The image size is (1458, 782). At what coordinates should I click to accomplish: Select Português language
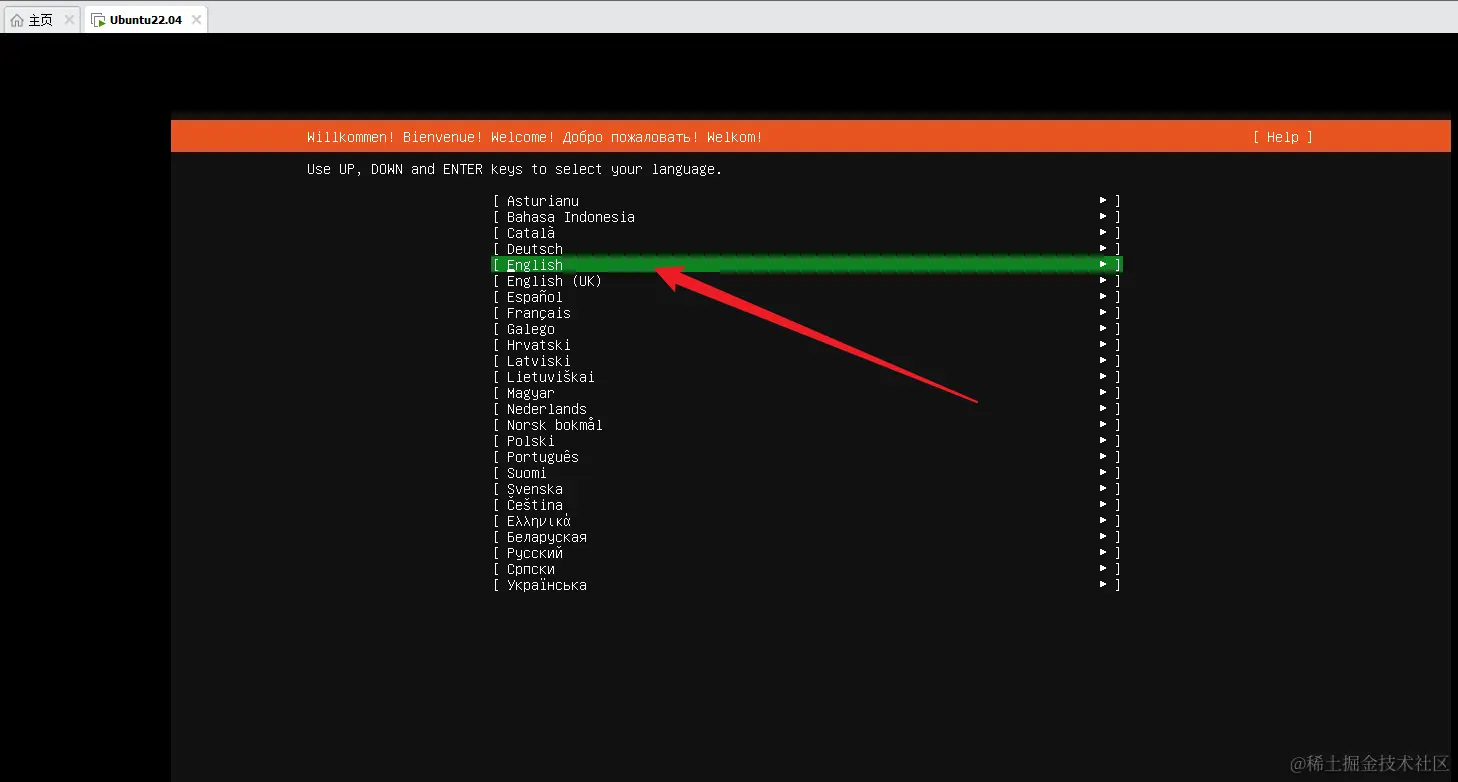tap(807, 457)
